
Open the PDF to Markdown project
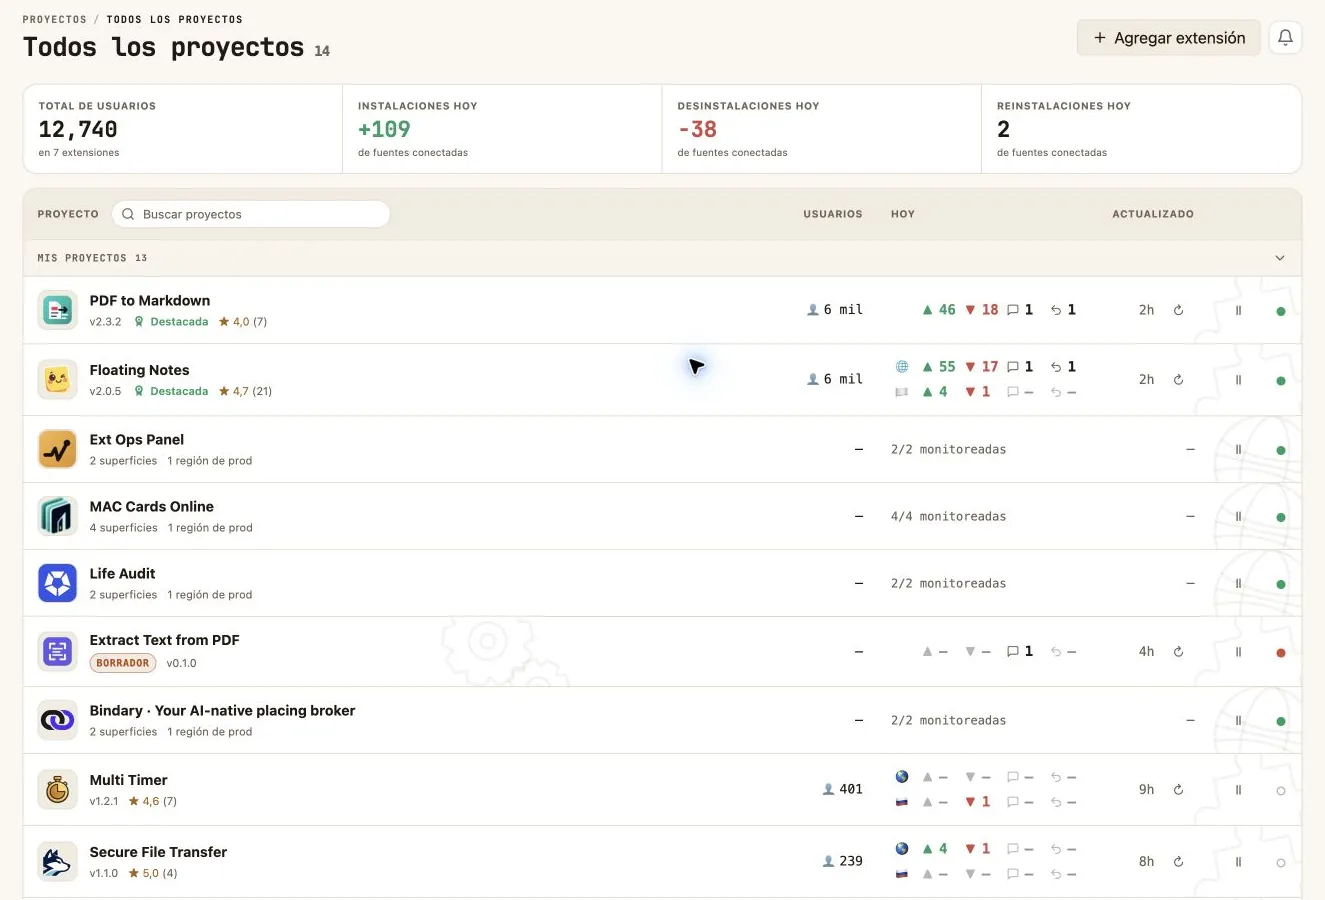pyautogui.click(x=150, y=300)
